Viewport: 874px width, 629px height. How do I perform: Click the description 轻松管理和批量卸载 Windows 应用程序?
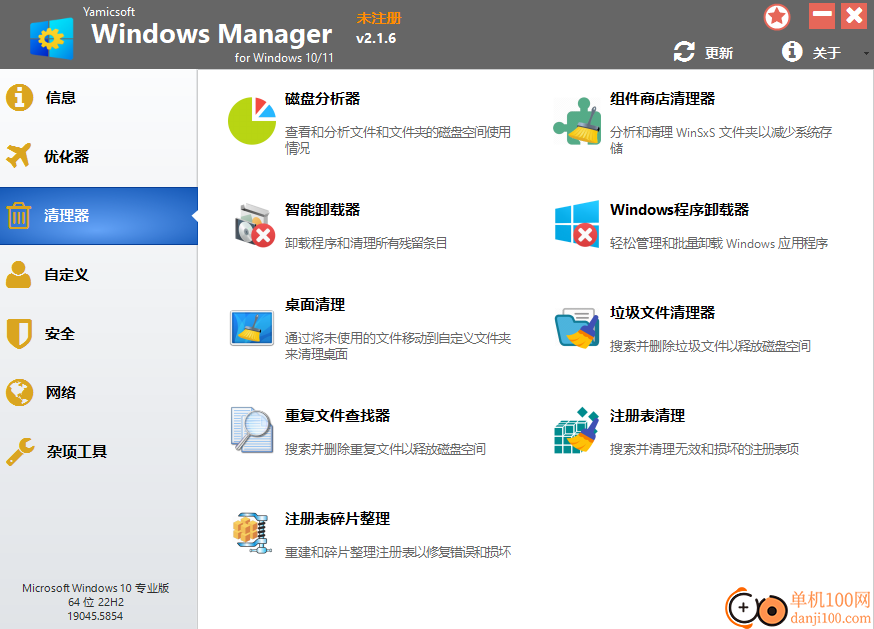click(x=718, y=243)
